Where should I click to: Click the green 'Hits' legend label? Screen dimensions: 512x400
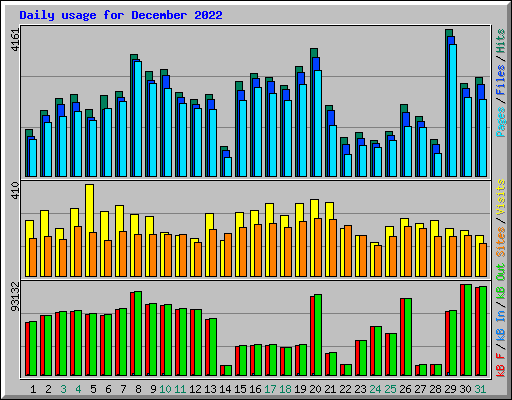pyautogui.click(x=500, y=41)
